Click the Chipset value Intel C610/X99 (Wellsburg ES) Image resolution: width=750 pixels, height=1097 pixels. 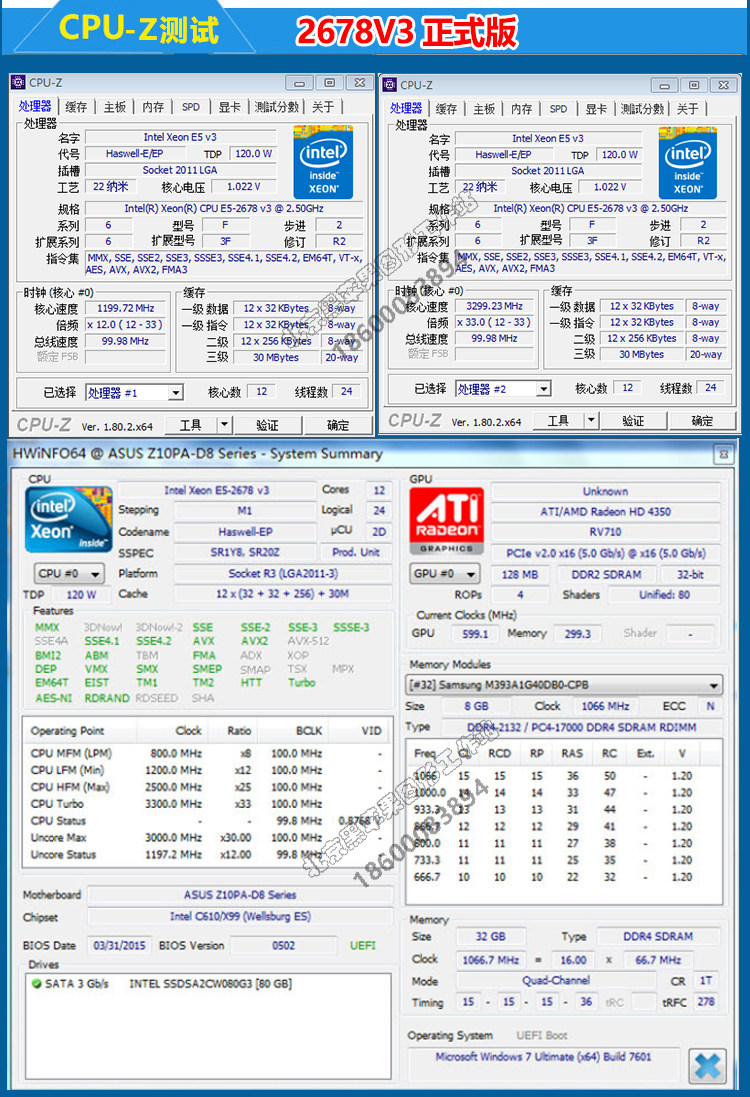tap(240, 916)
